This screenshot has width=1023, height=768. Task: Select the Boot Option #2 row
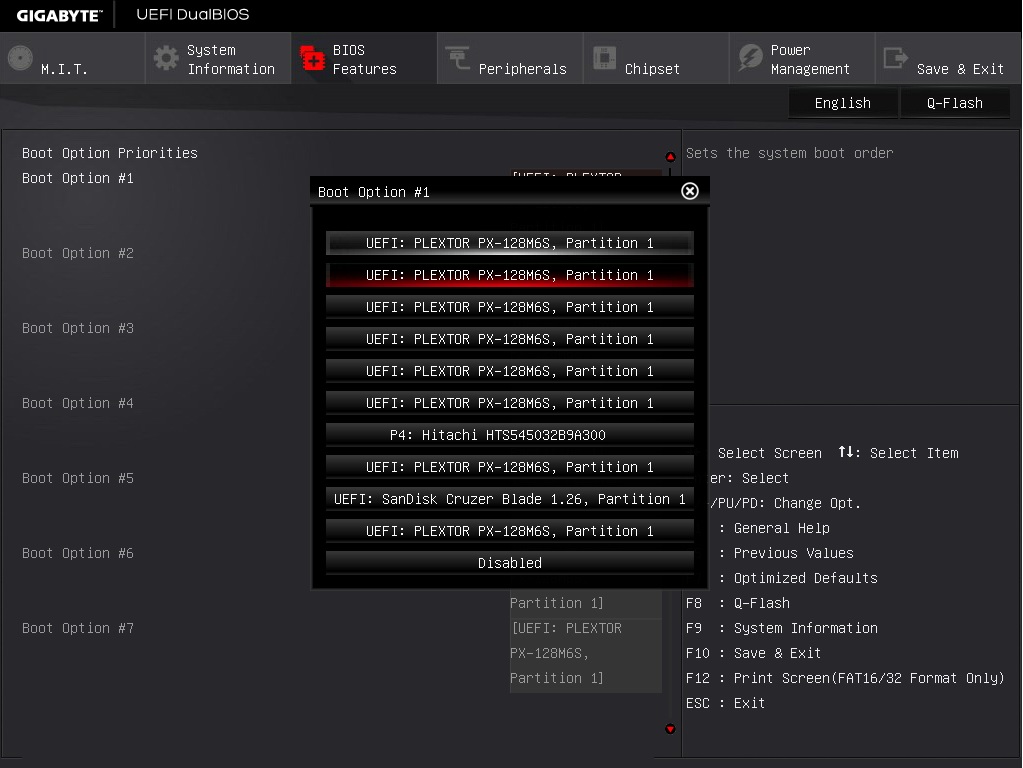click(78, 253)
